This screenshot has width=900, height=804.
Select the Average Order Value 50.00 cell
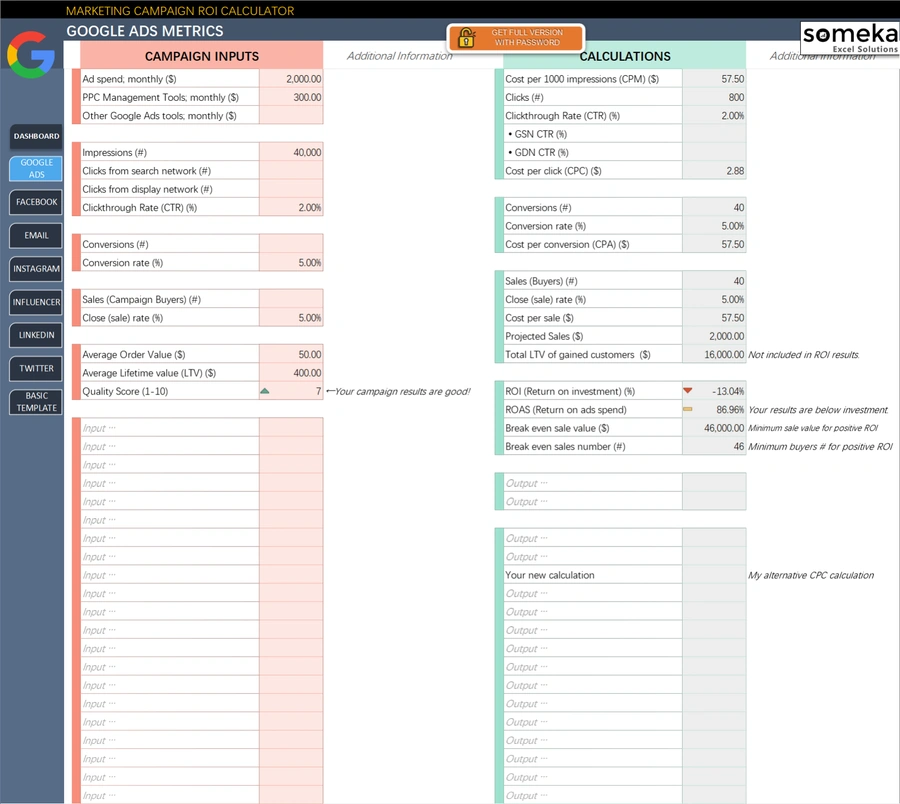291,354
